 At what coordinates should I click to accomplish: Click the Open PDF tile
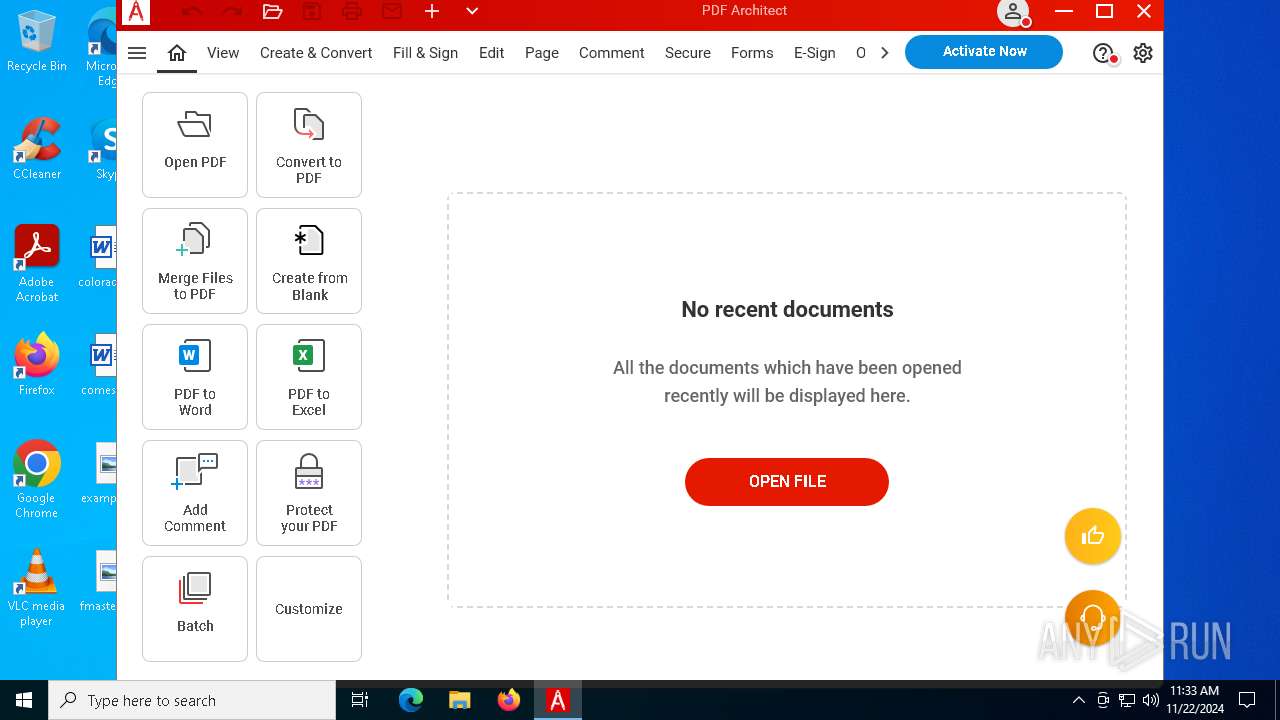tap(195, 145)
